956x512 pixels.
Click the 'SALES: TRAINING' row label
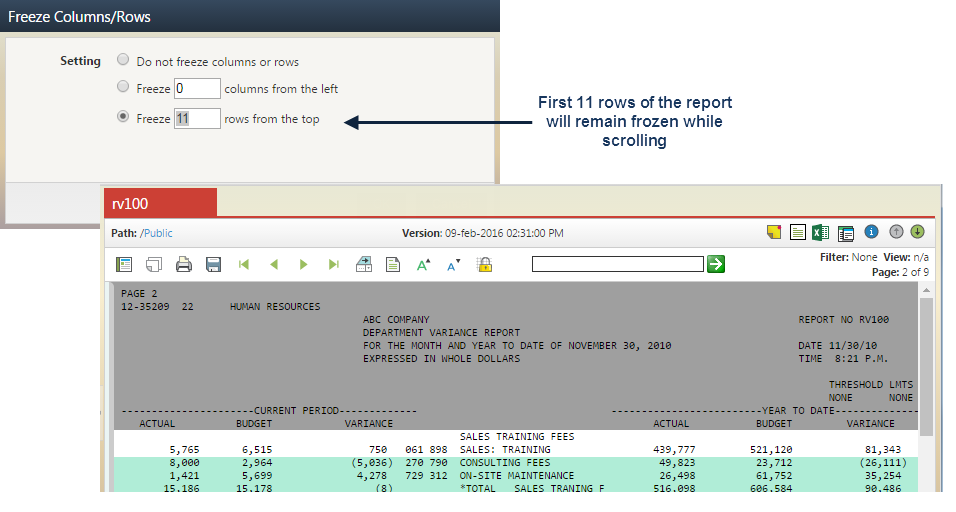(x=505, y=449)
